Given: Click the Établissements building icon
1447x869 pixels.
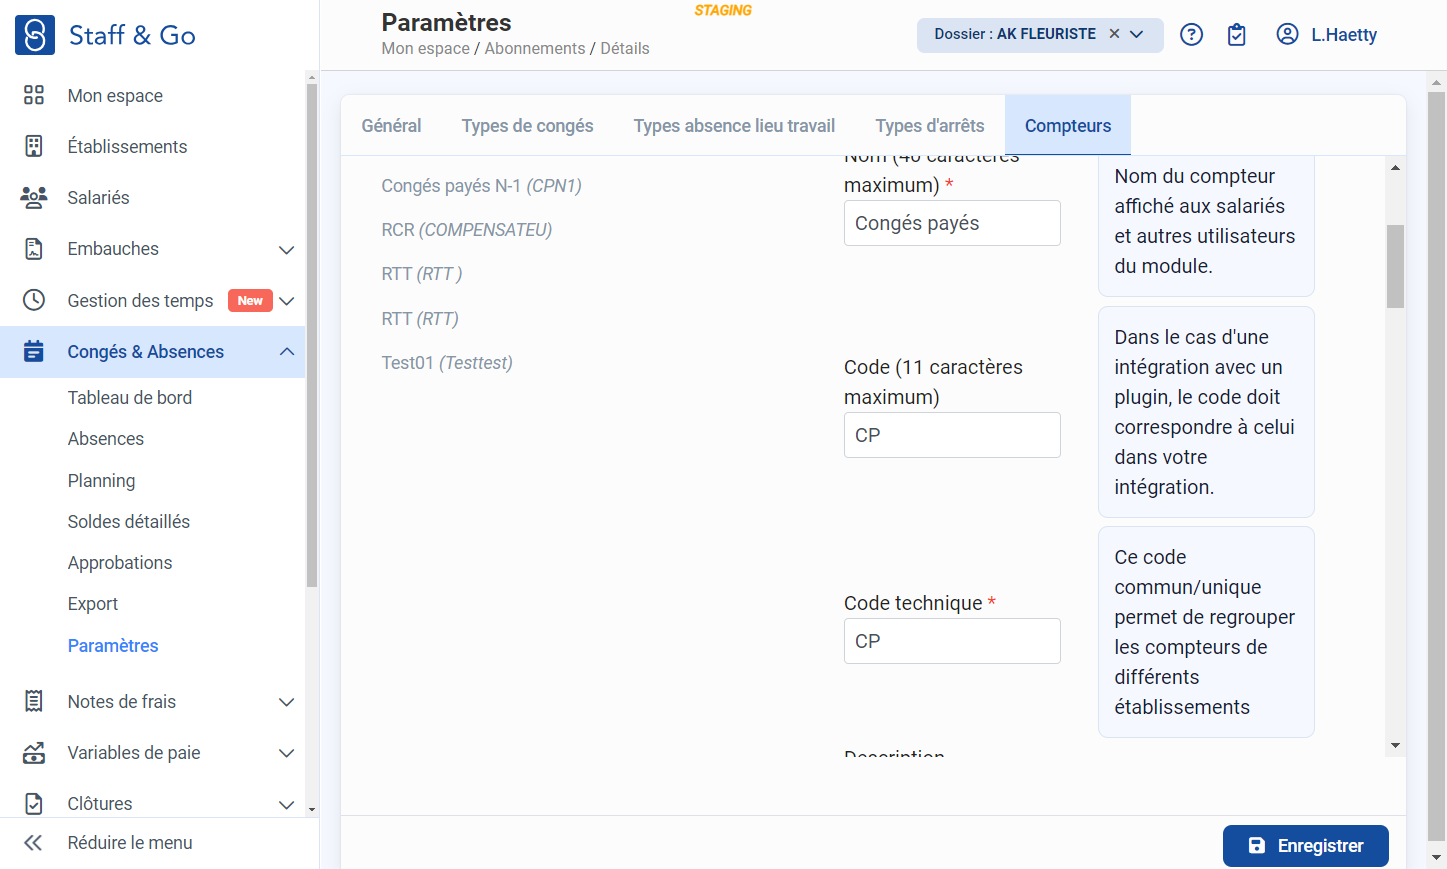Looking at the screenshot, I should pyautogui.click(x=34, y=146).
